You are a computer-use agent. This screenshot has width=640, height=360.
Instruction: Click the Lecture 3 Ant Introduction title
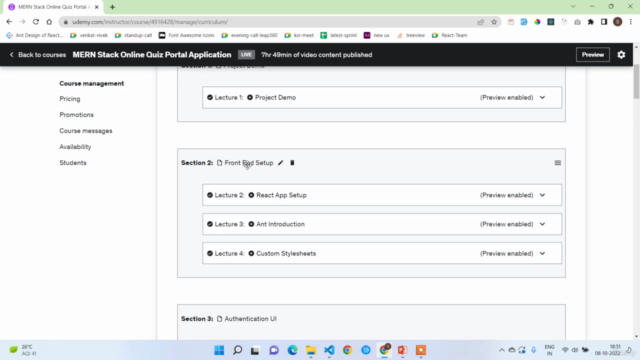tap(280, 224)
